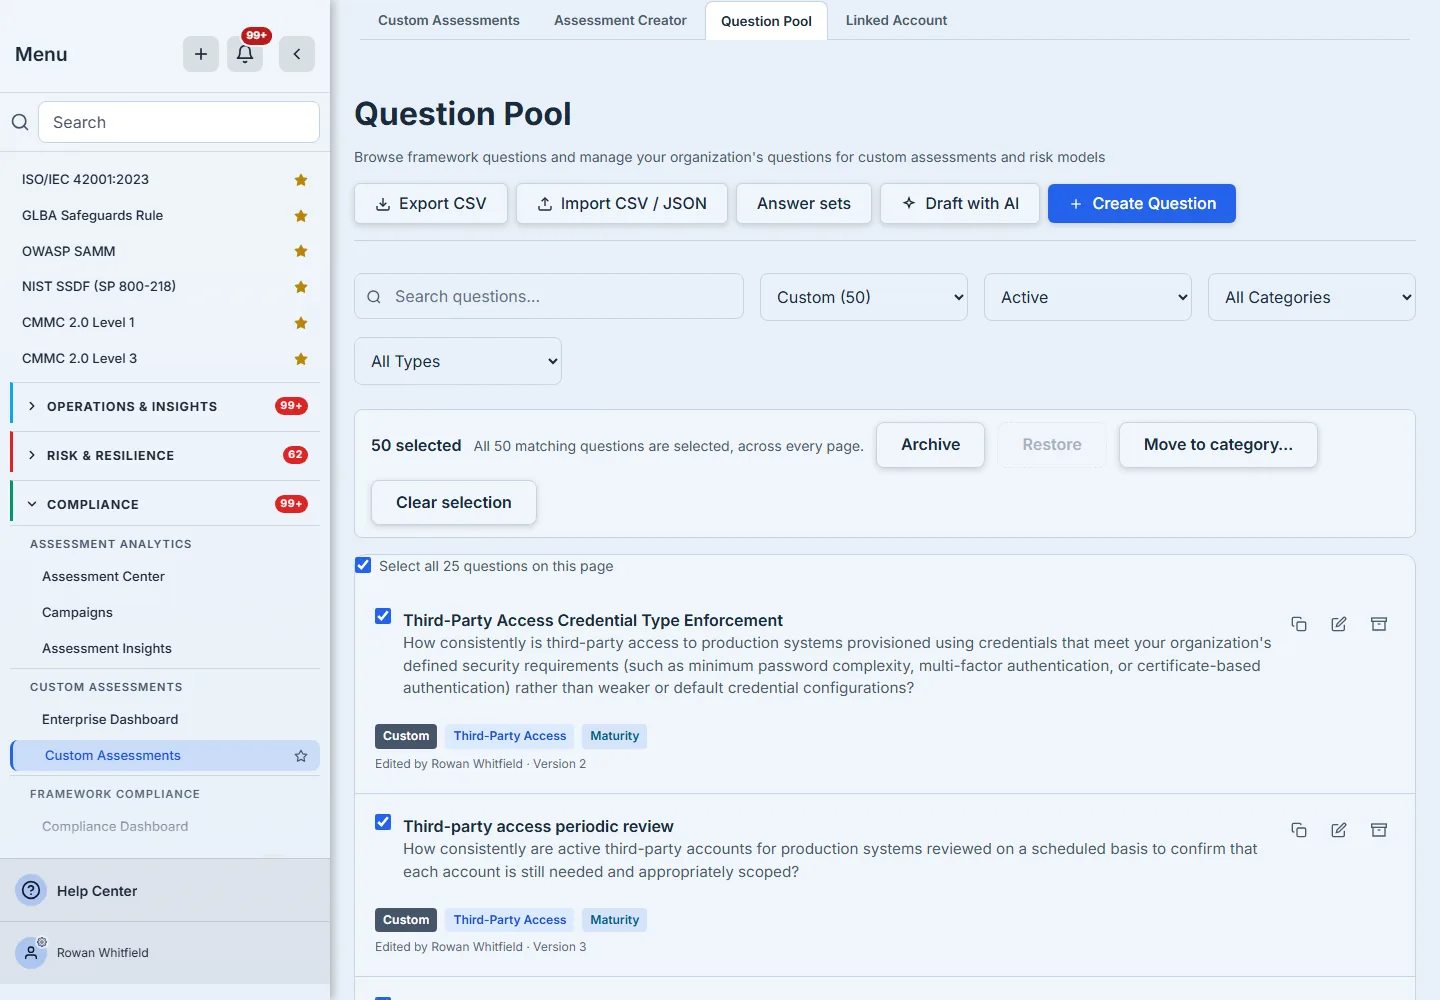The image size is (1440, 1000).
Task: Uncheck Third-party access periodic review checkbox
Action: [383, 822]
